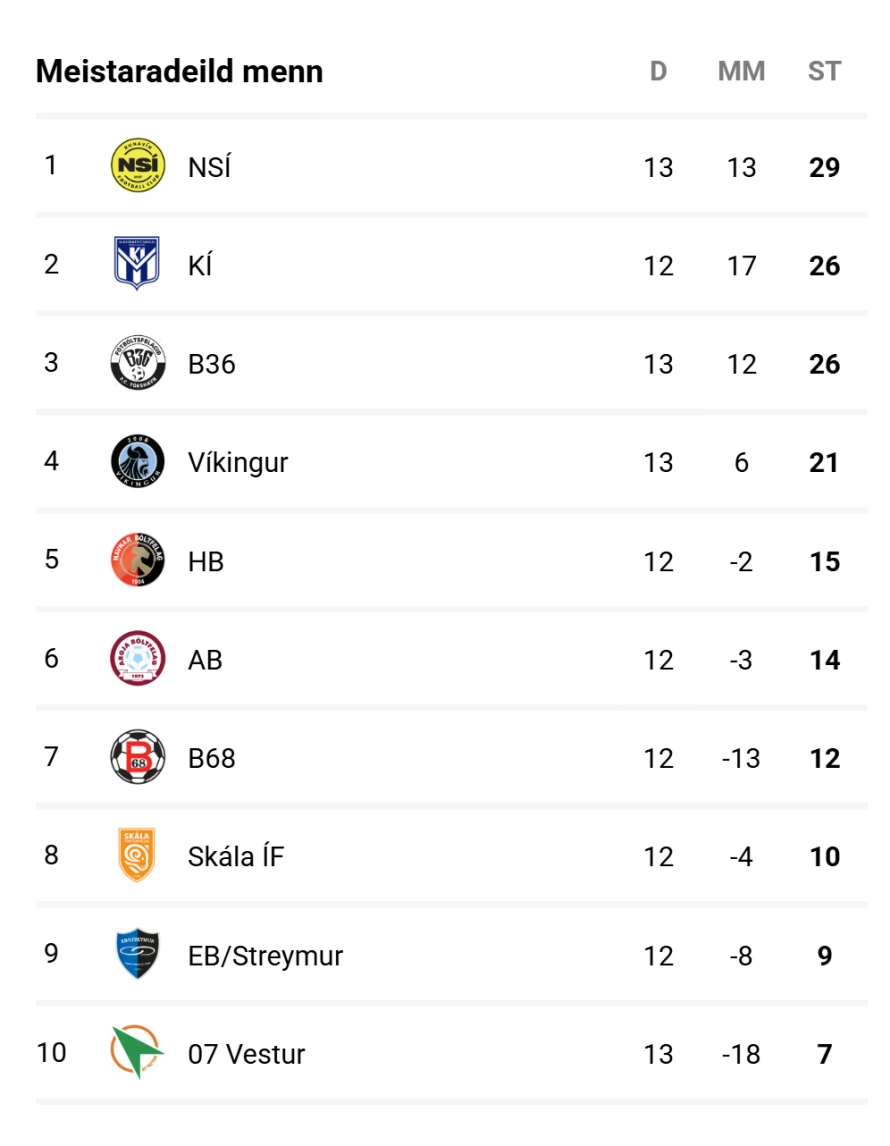Viewport: 890px width, 1146px height.
Task: Select the B36 black-and-white badge
Action: point(137,363)
